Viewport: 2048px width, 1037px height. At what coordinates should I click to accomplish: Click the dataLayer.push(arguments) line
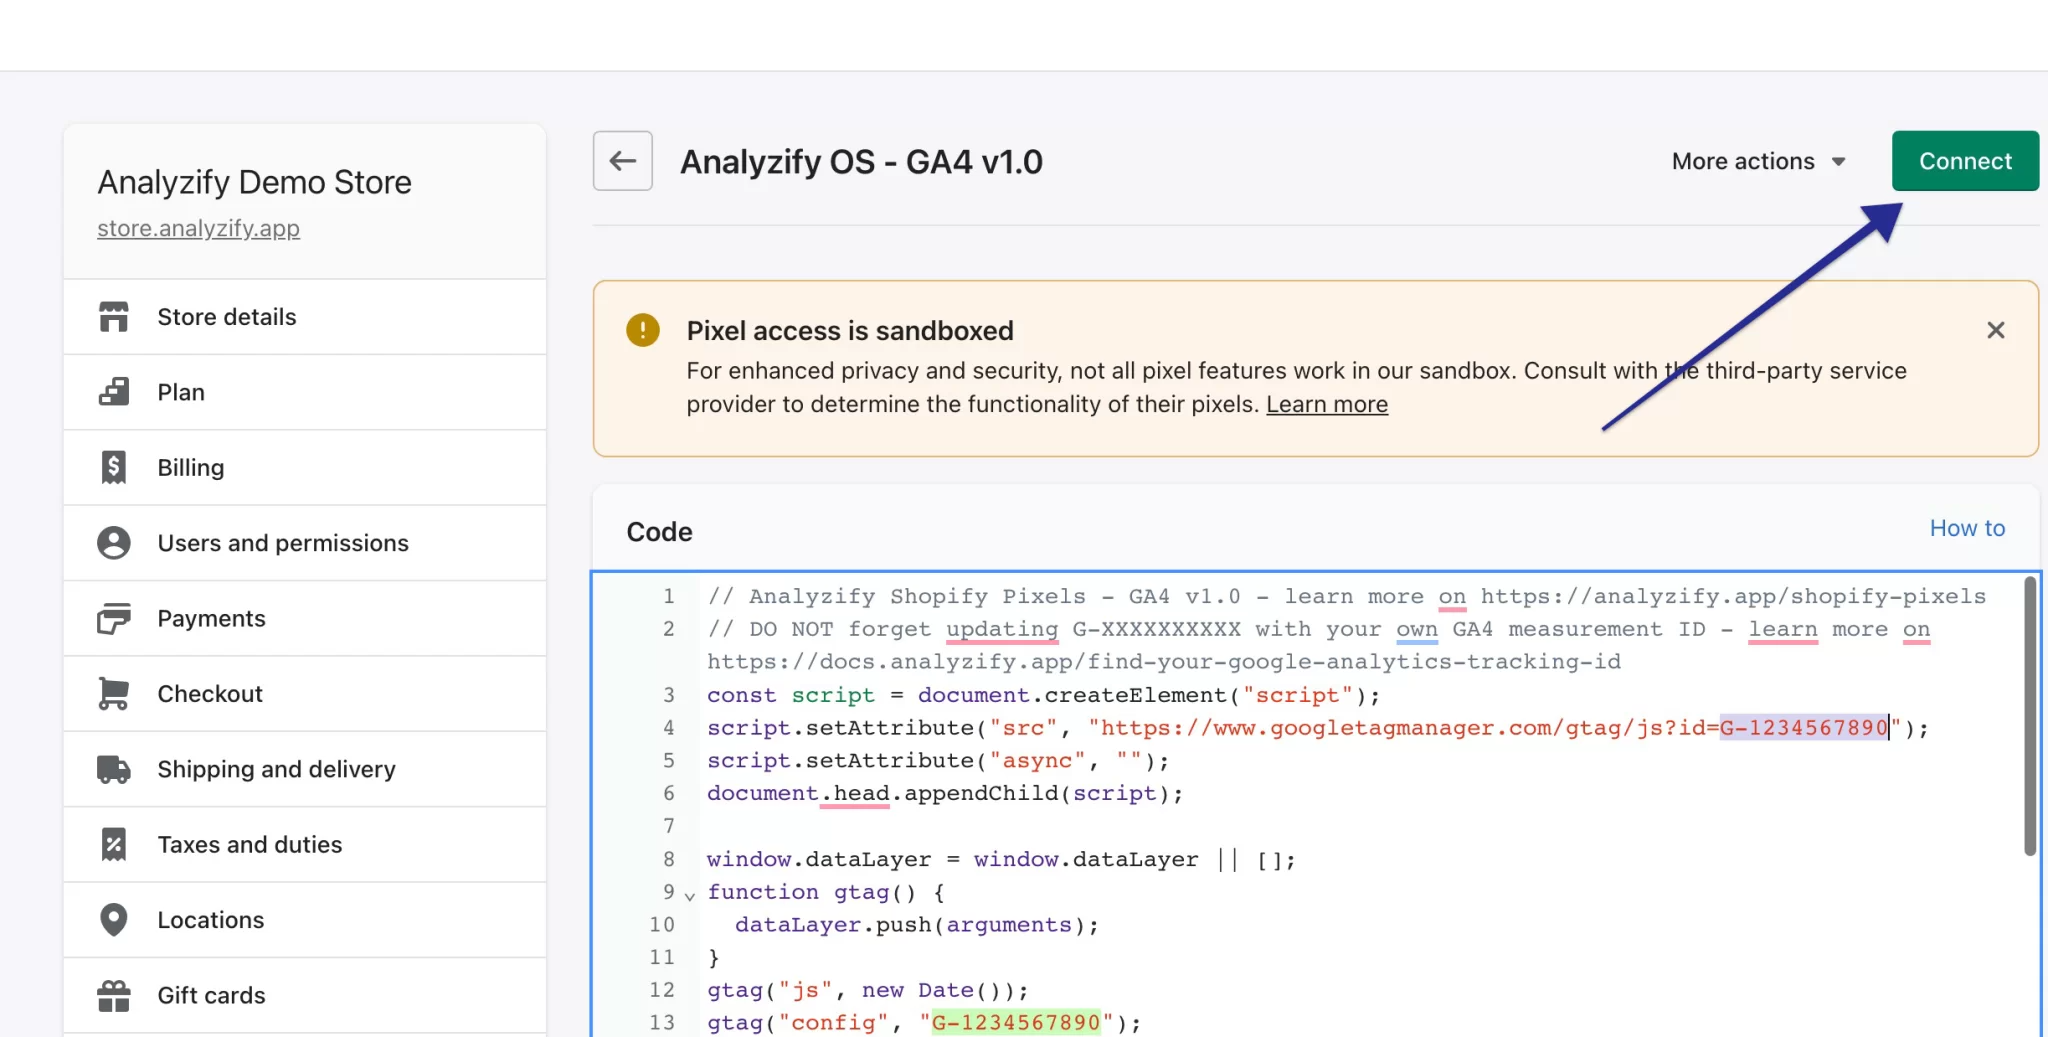pos(917,925)
